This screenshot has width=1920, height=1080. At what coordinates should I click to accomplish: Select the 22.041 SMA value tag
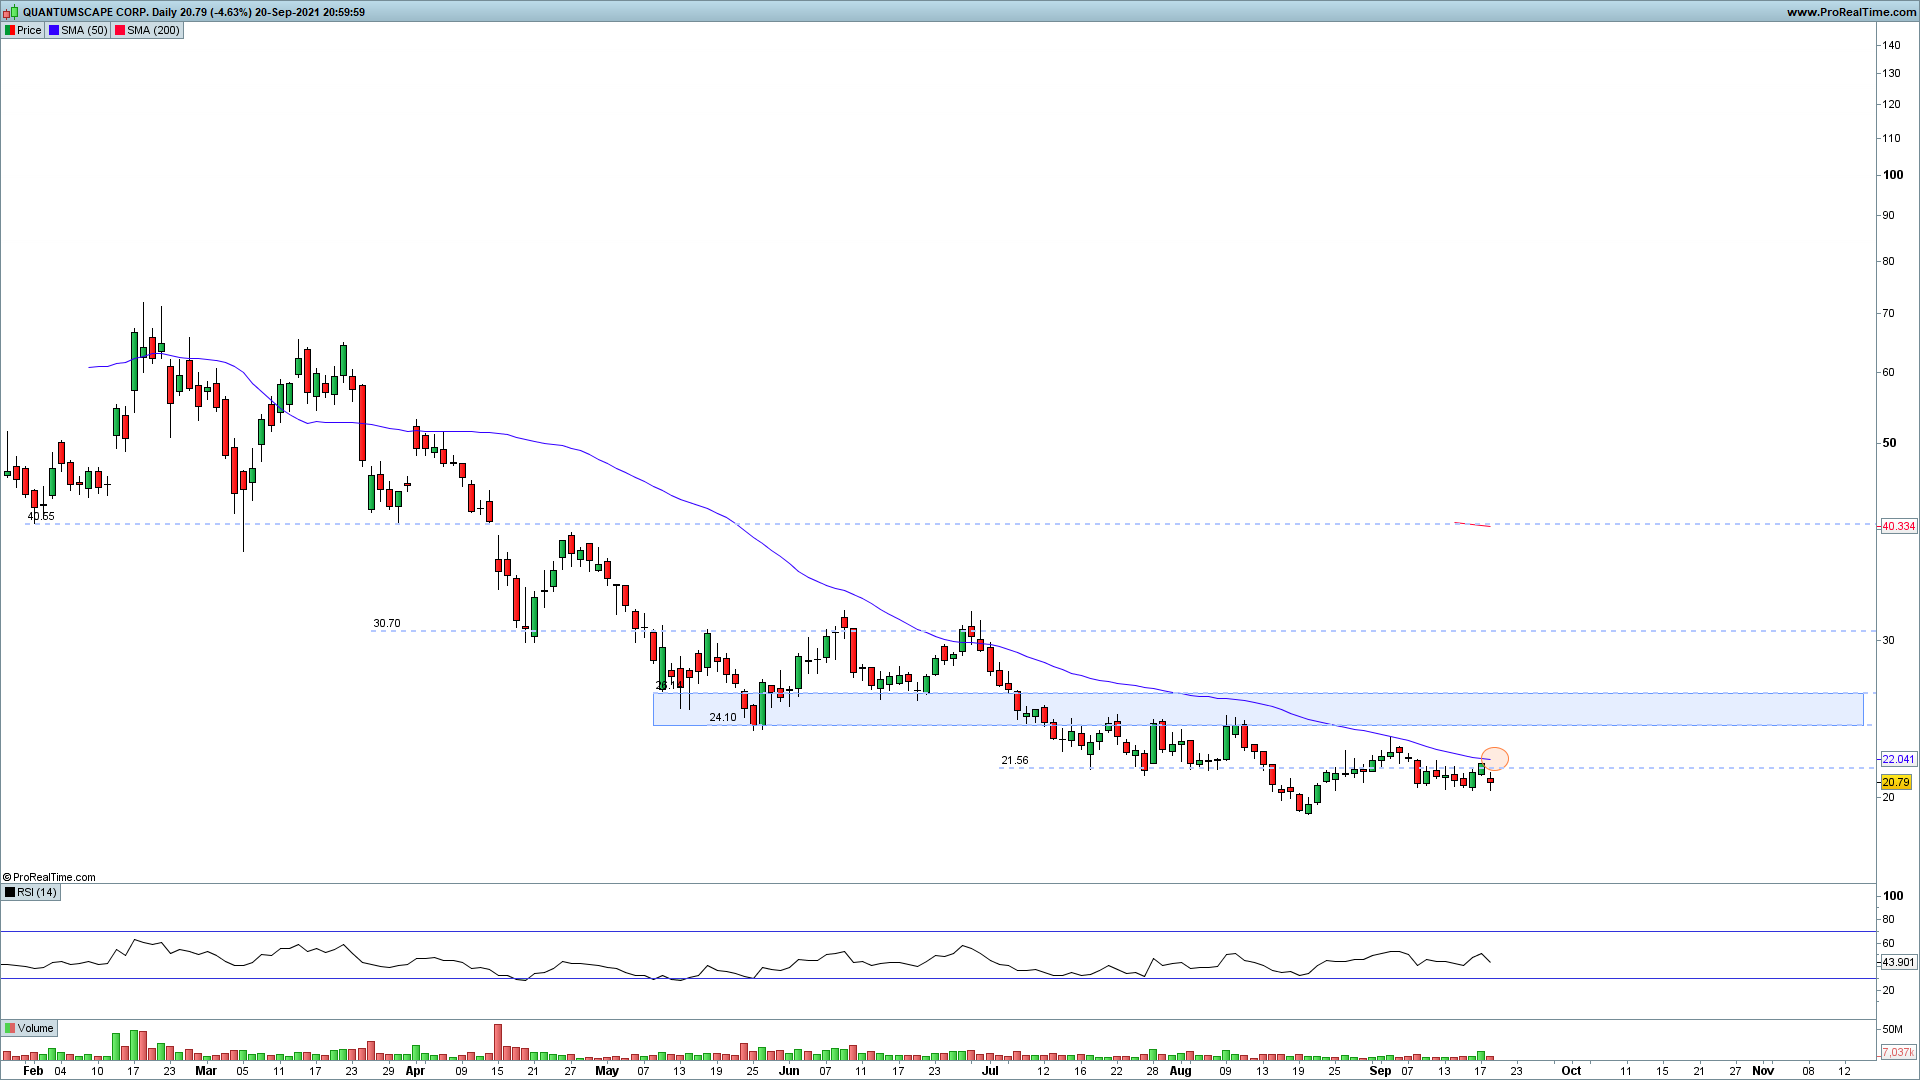pyautogui.click(x=1898, y=759)
